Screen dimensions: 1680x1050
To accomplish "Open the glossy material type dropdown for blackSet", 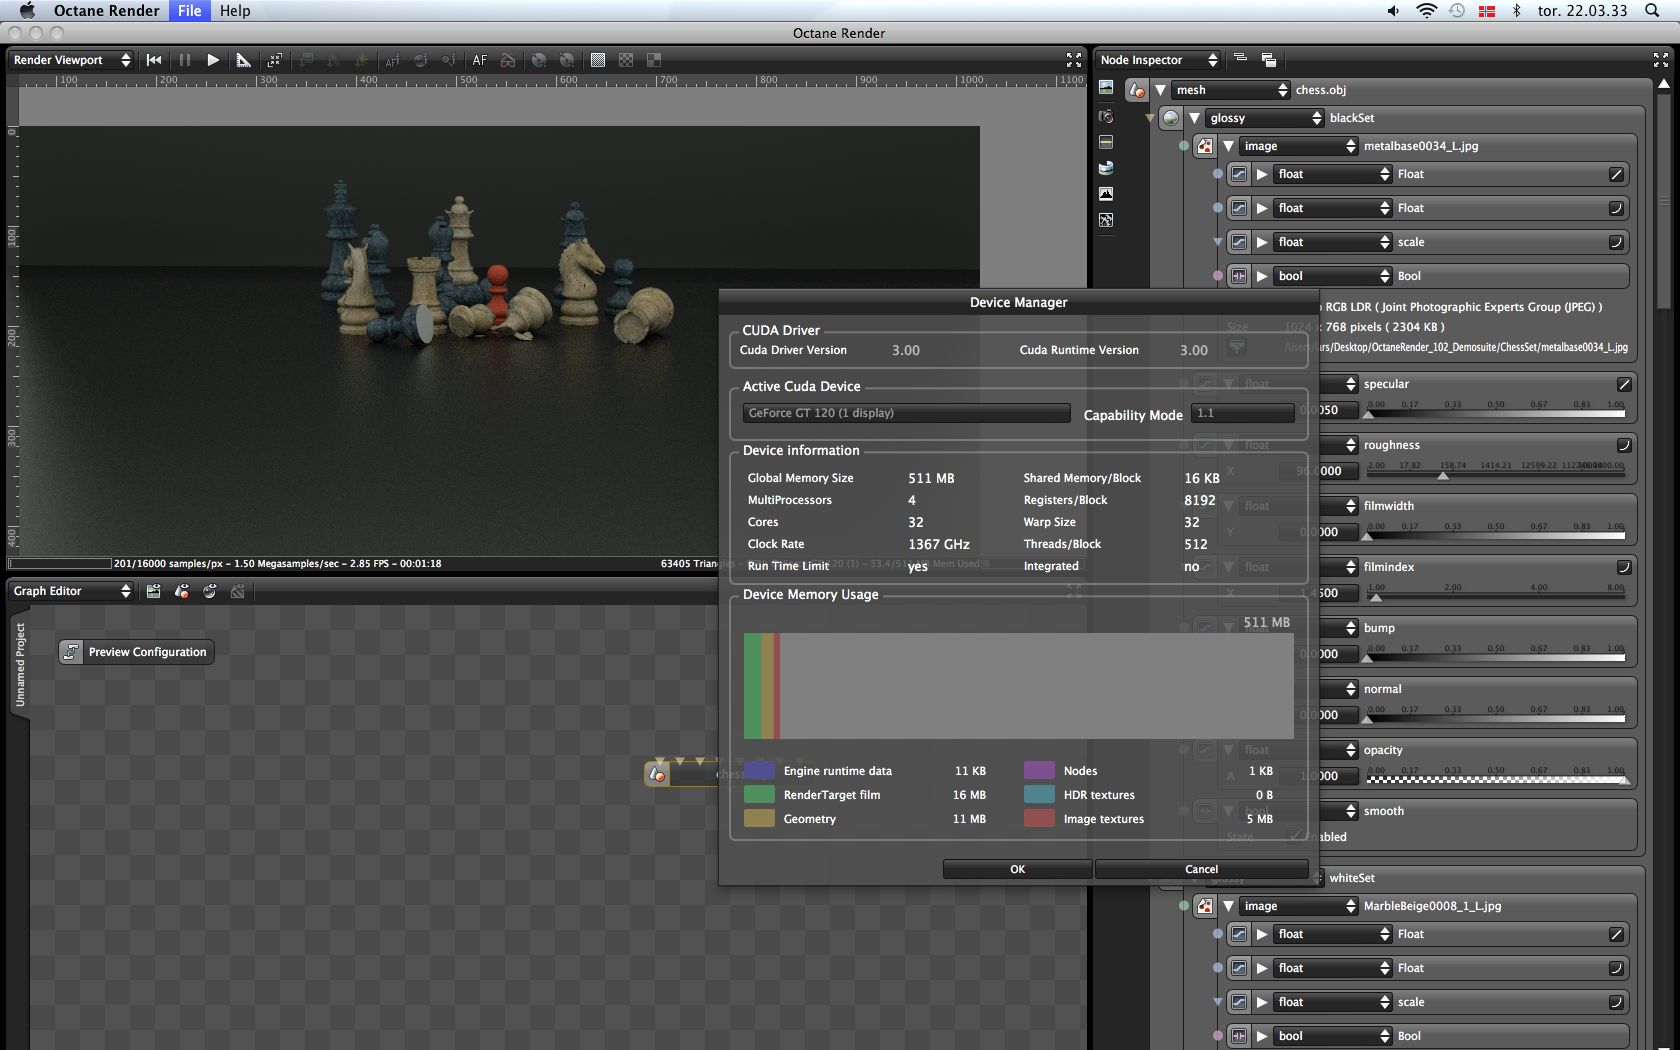I will tap(1265, 118).
